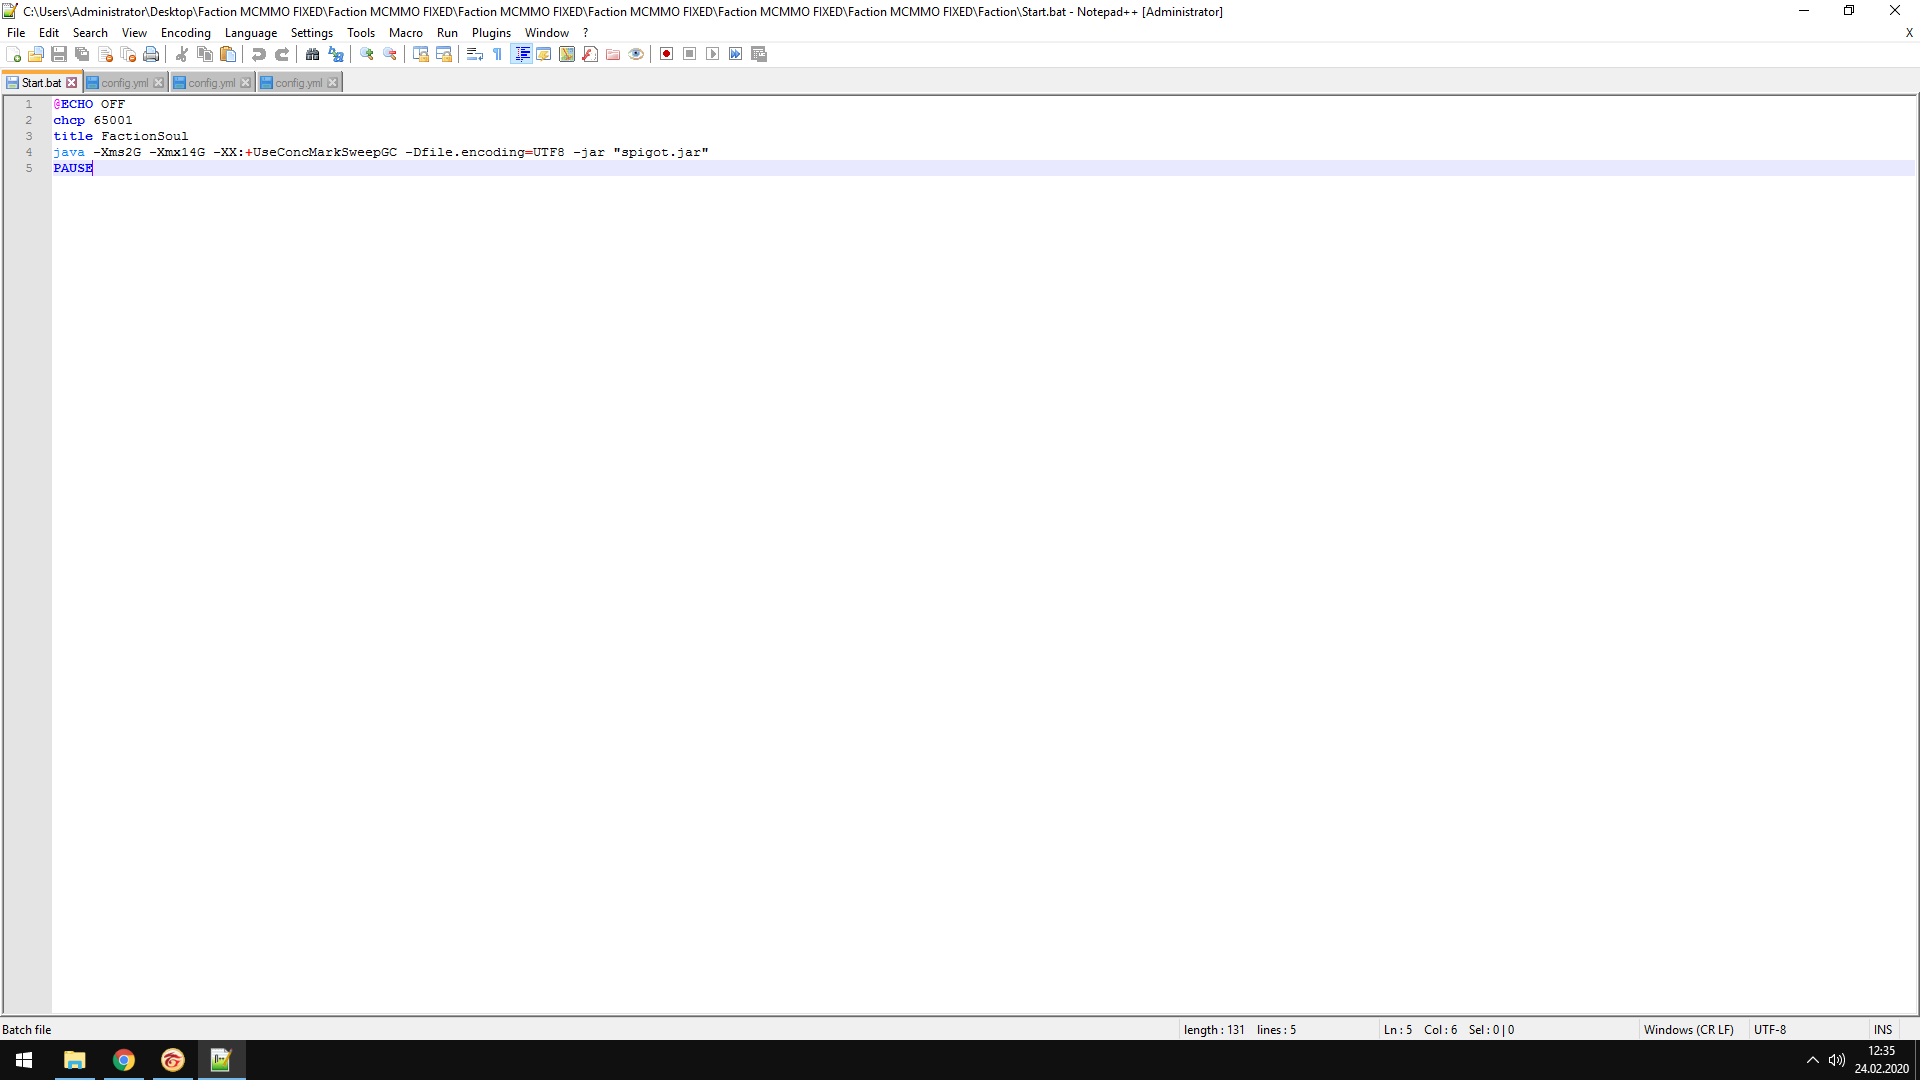Click the Undo arrow icon
The image size is (1920, 1080).
(x=259, y=54)
